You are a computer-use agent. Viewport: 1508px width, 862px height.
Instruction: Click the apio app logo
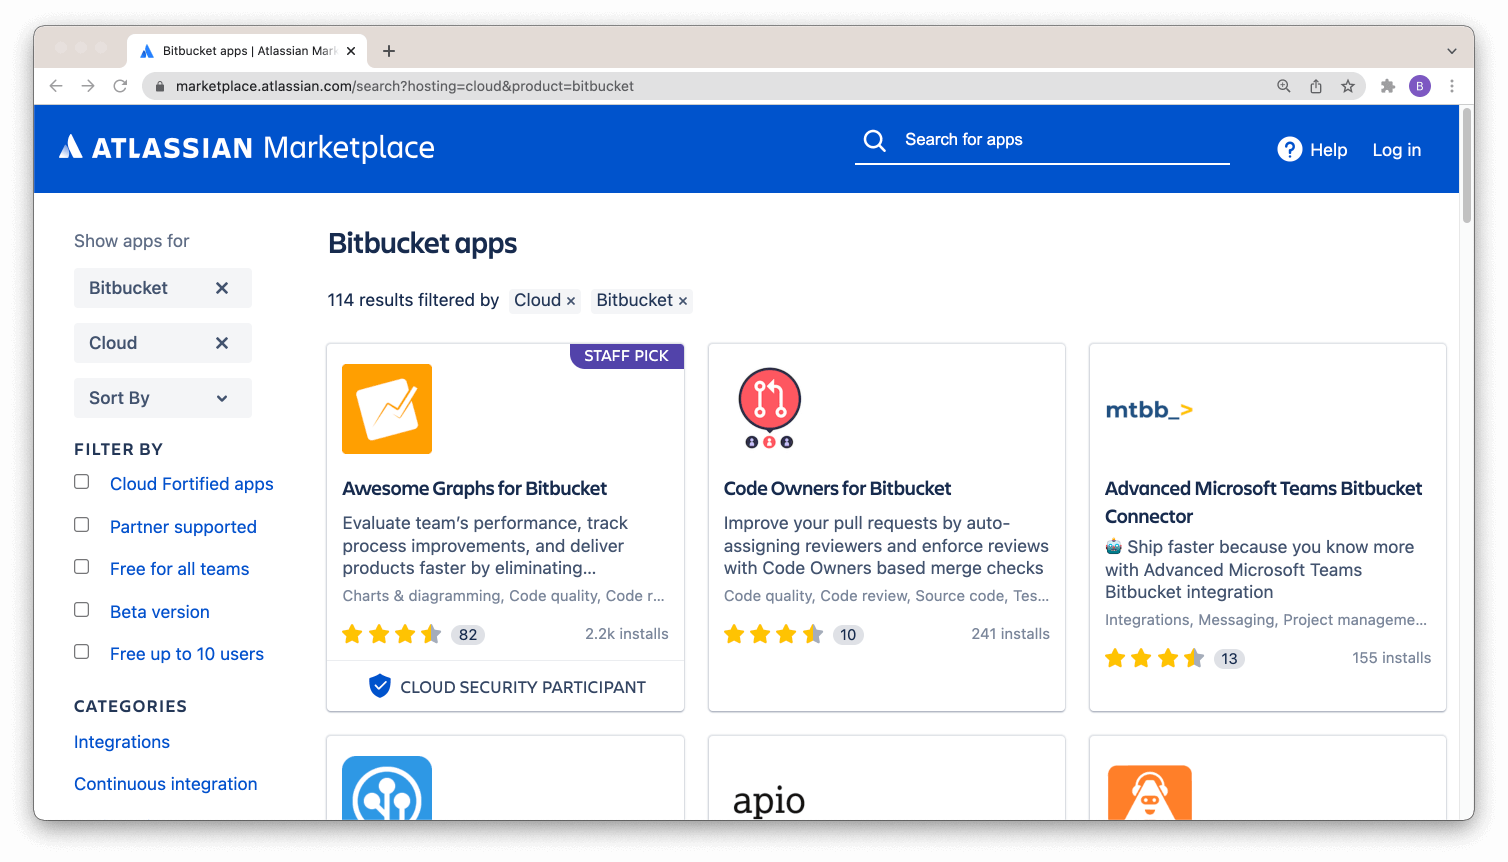[768, 800]
